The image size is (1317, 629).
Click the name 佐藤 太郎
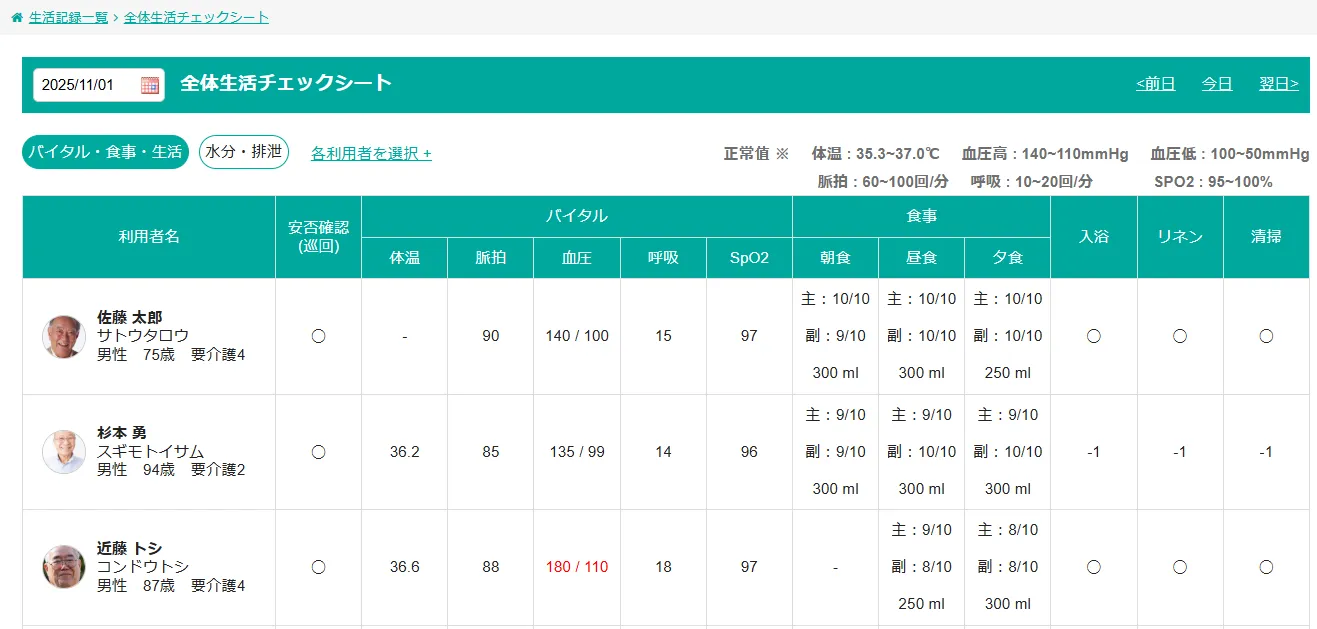(x=130, y=317)
